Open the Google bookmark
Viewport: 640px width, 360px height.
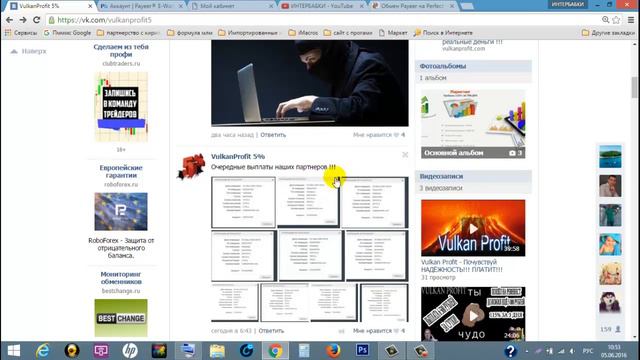(x=67, y=33)
